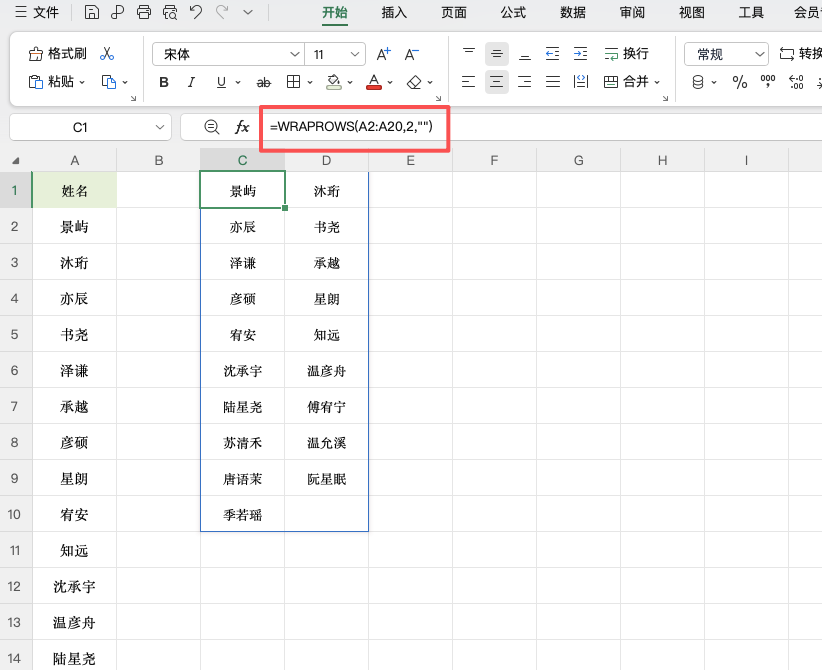Toggle center horizontal alignment
The width and height of the screenshot is (822, 670).
(x=496, y=82)
